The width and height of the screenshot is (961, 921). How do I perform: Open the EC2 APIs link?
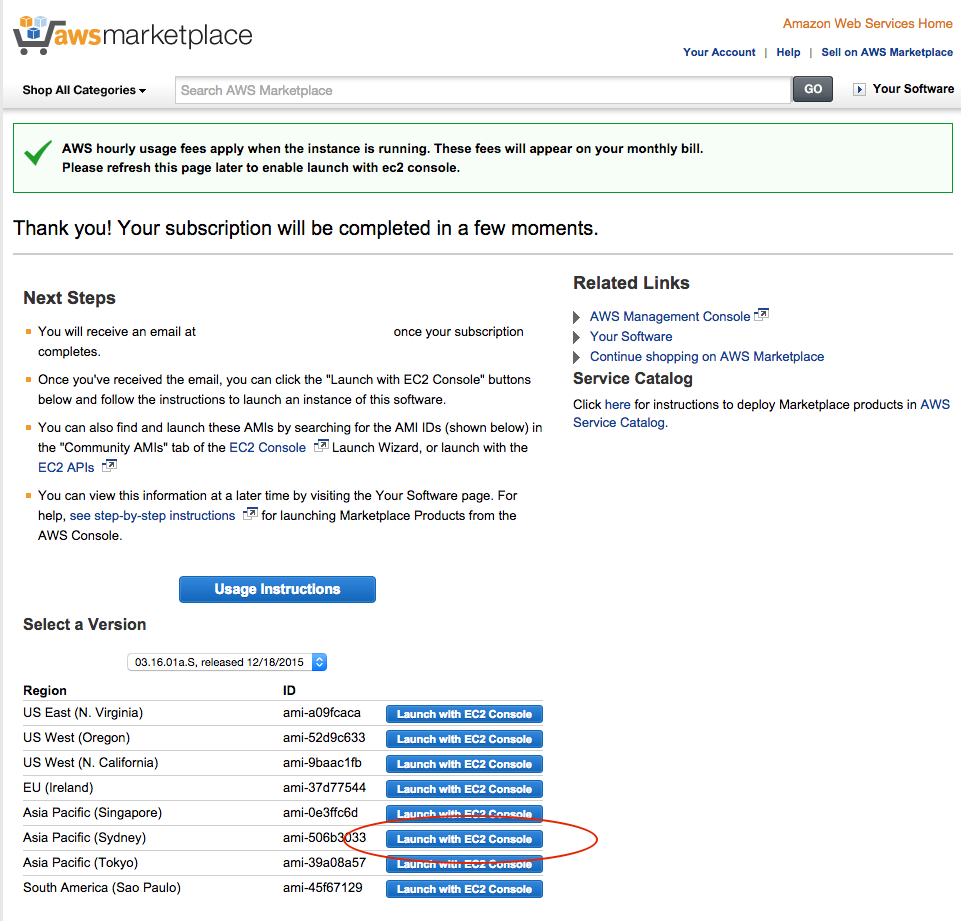66,468
